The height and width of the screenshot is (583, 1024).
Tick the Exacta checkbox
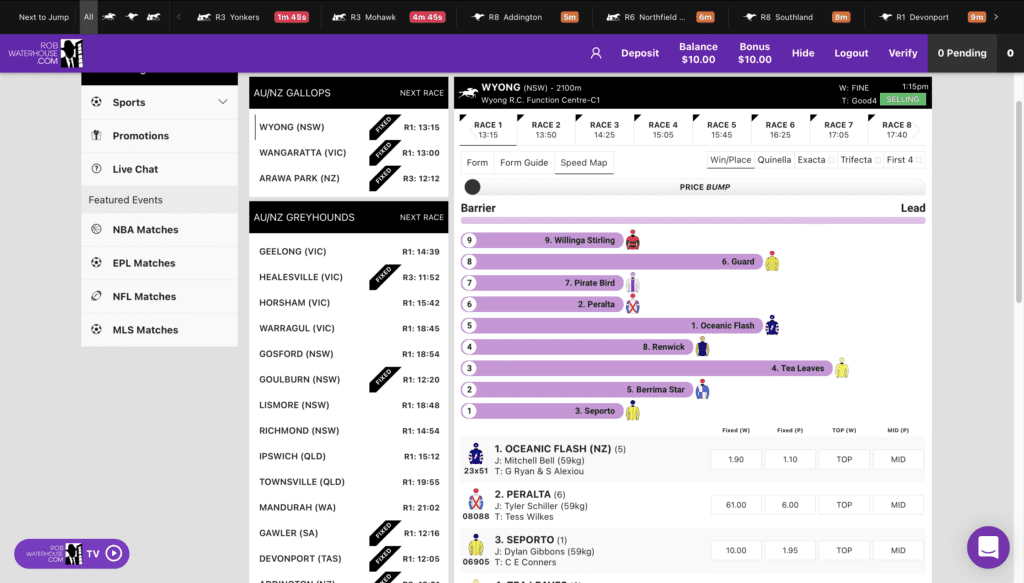pos(831,160)
